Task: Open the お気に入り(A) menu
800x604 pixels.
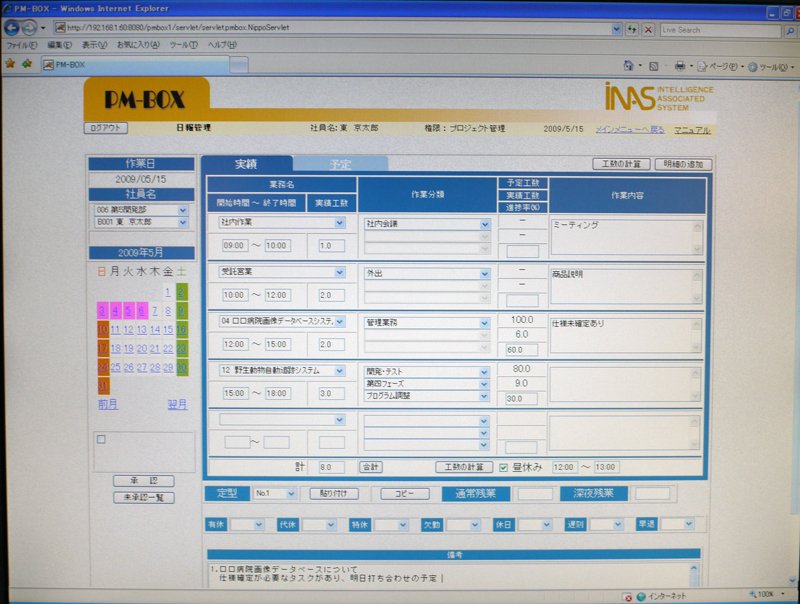Action: pos(138,45)
